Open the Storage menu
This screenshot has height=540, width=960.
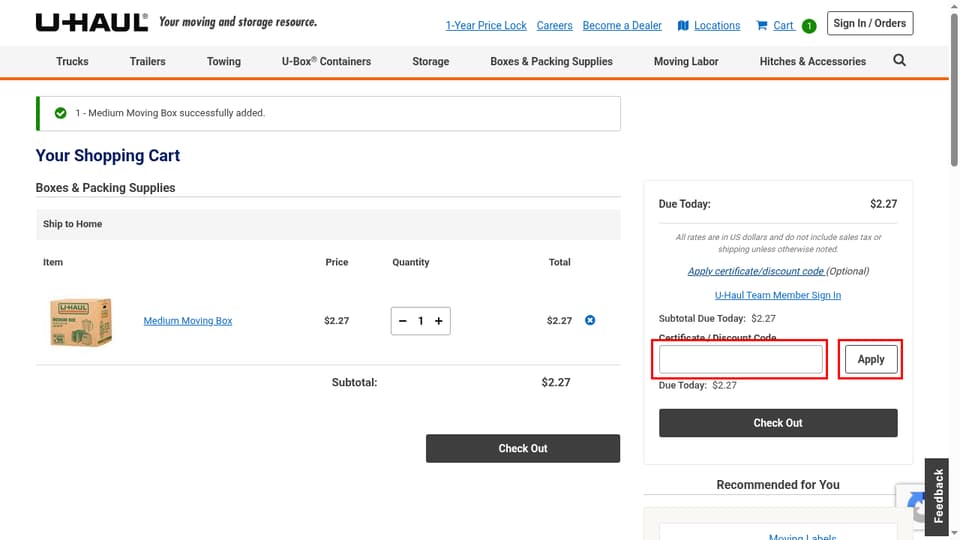tap(430, 61)
